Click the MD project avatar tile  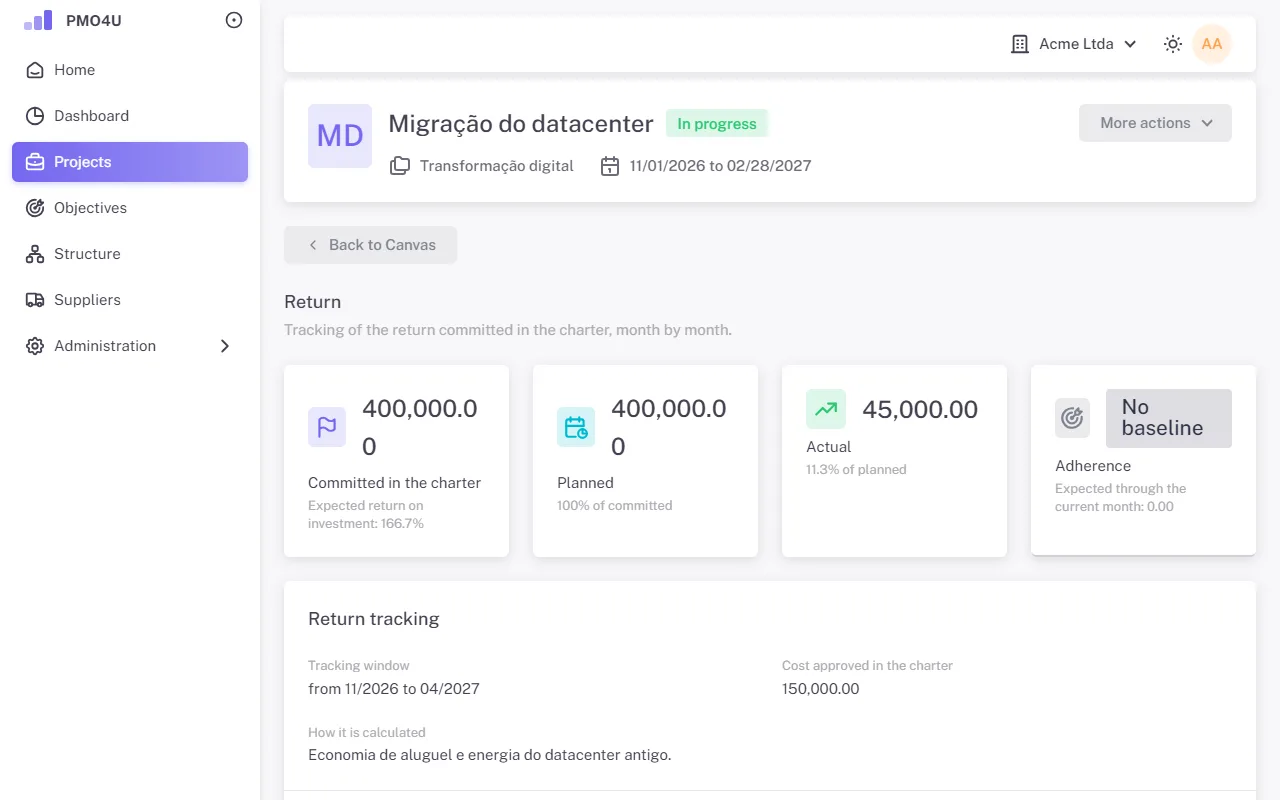[340, 136]
